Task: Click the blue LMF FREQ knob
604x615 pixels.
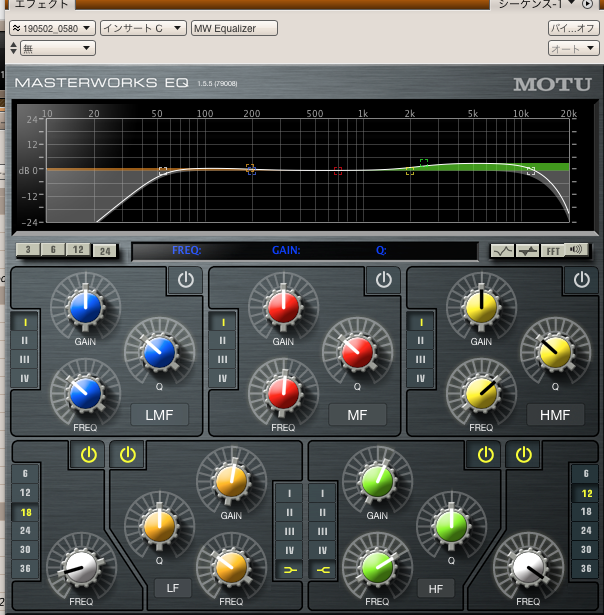Action: (86, 393)
